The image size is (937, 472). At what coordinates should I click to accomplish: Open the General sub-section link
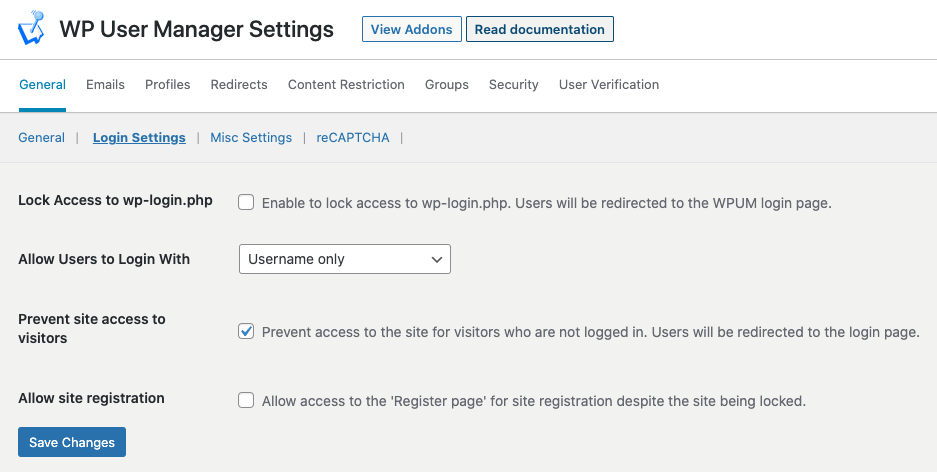41,137
